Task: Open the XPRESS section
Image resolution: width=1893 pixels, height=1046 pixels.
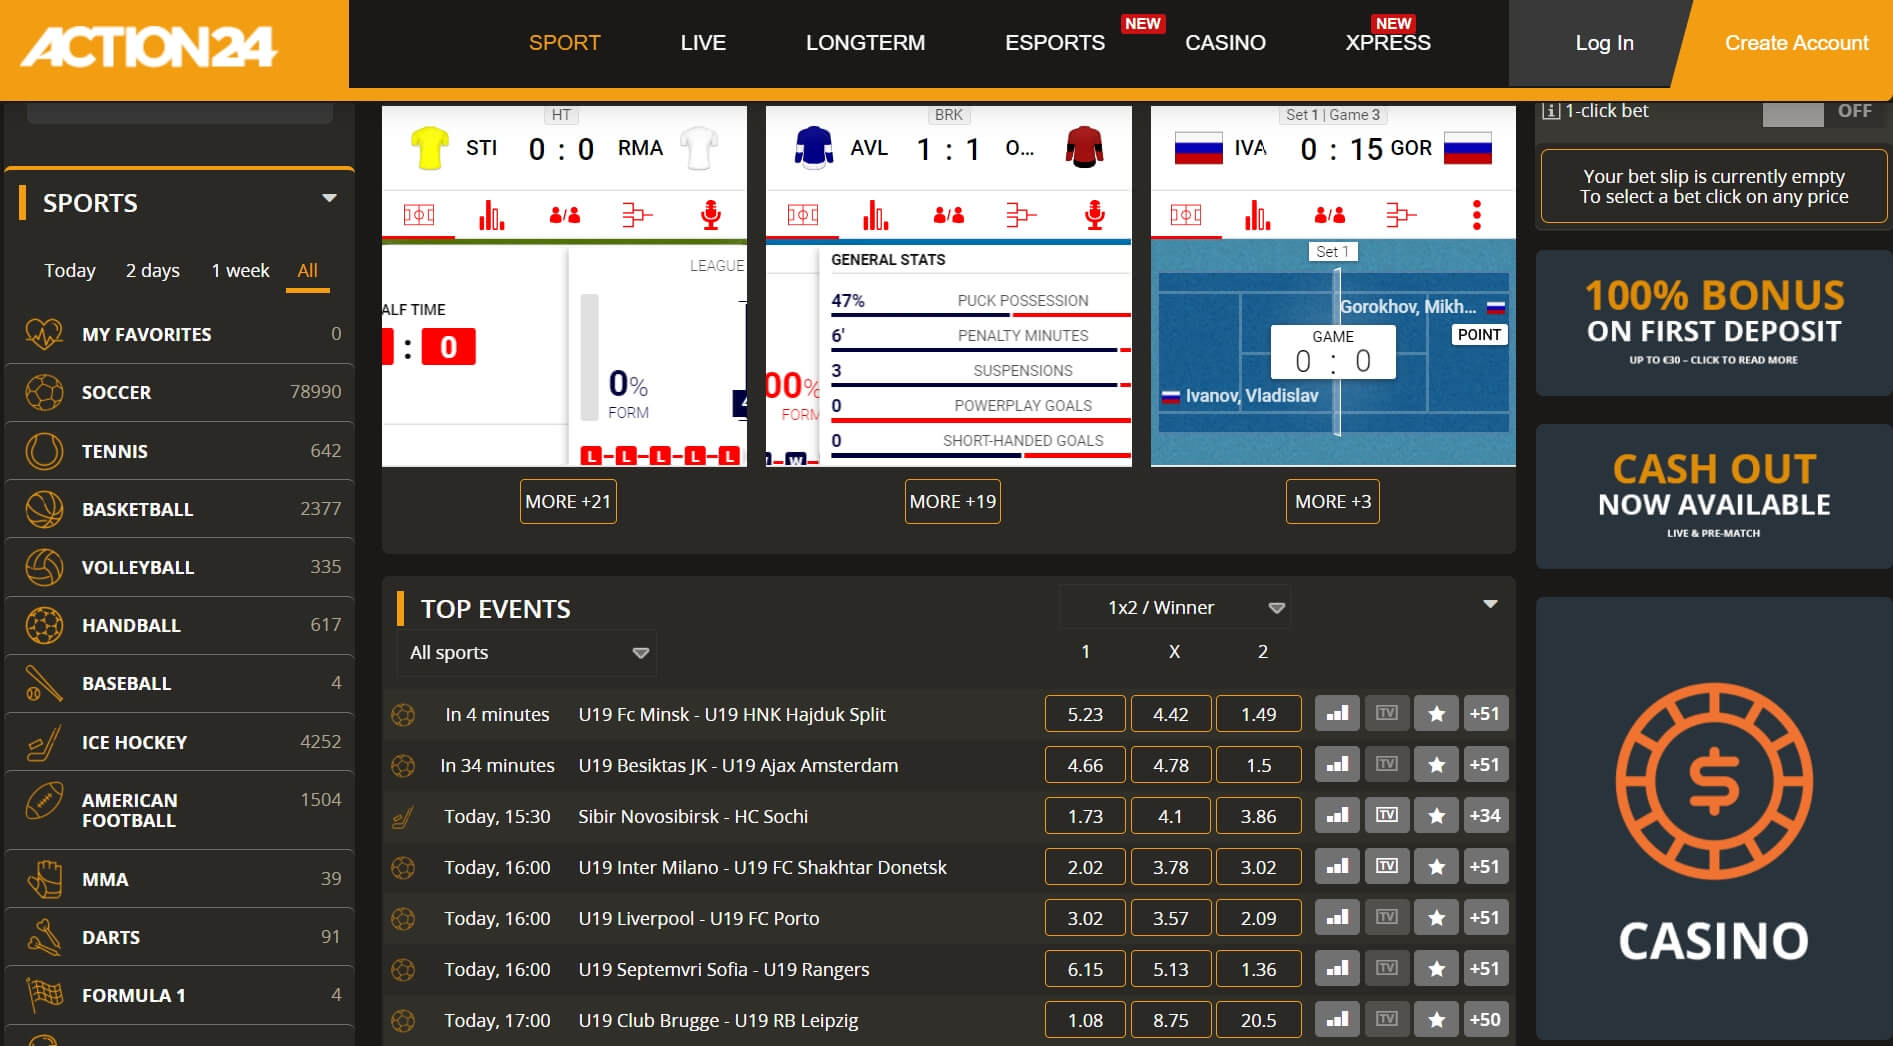Action: coord(1388,43)
